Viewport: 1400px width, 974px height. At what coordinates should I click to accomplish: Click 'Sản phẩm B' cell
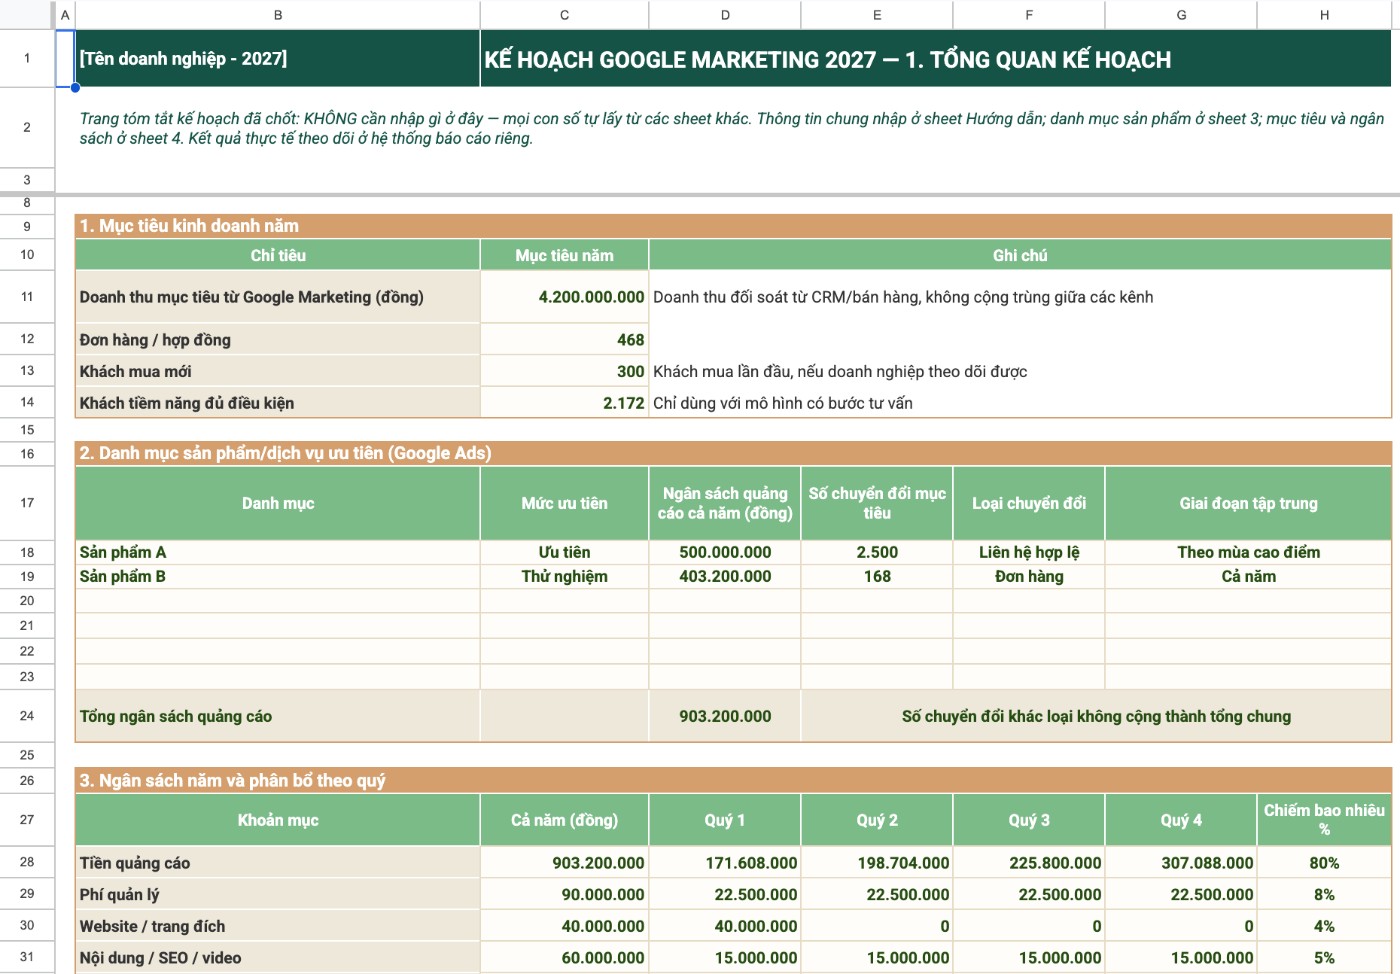tap(277, 576)
